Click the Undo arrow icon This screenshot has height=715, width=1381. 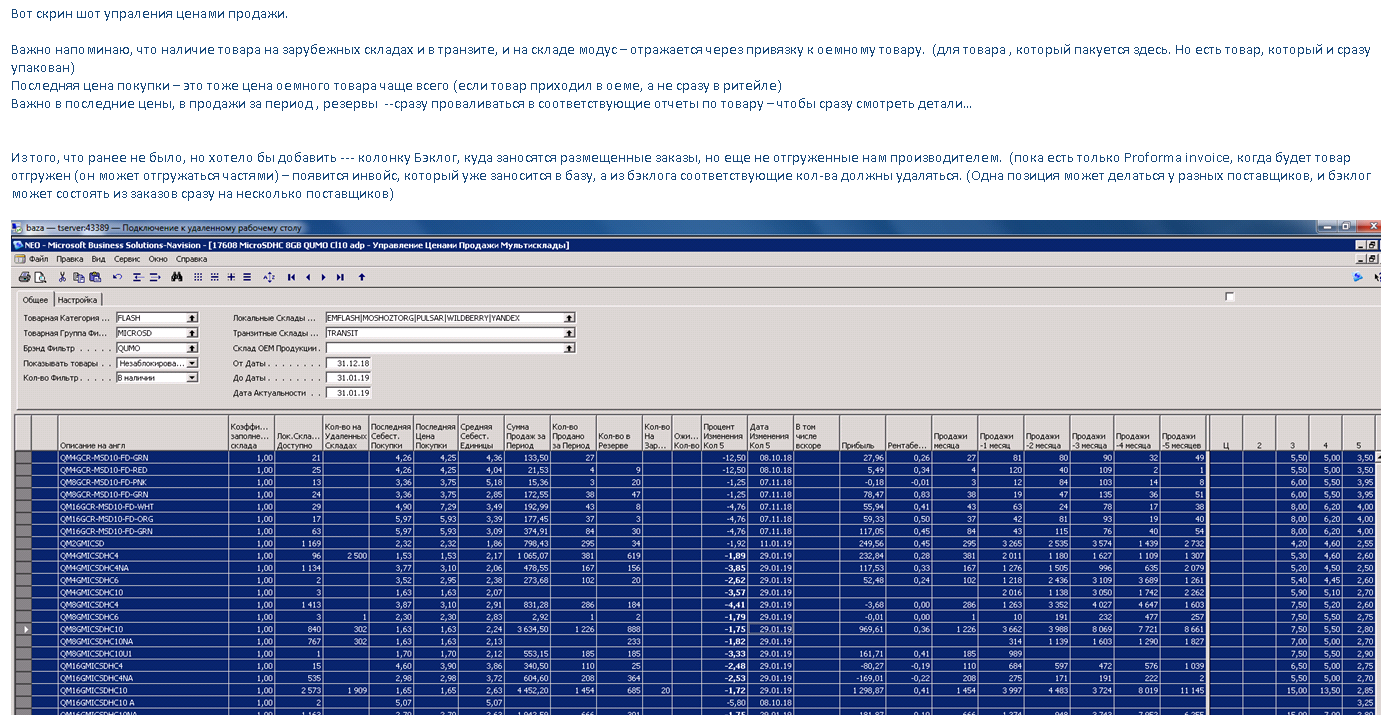tap(117, 277)
